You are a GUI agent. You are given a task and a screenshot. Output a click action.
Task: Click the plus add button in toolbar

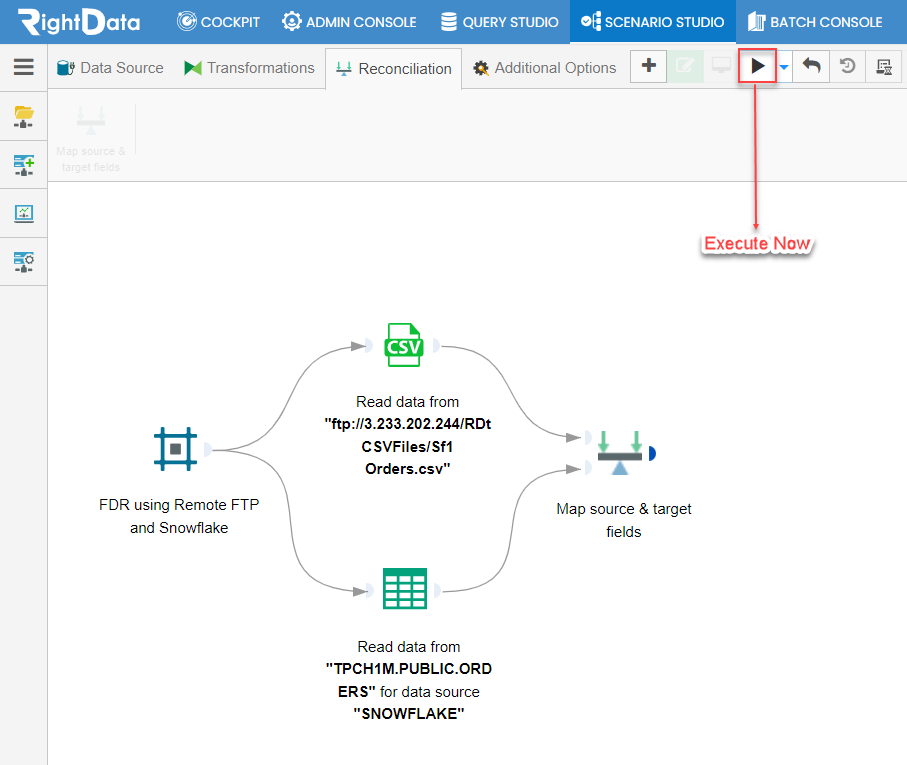click(x=648, y=66)
